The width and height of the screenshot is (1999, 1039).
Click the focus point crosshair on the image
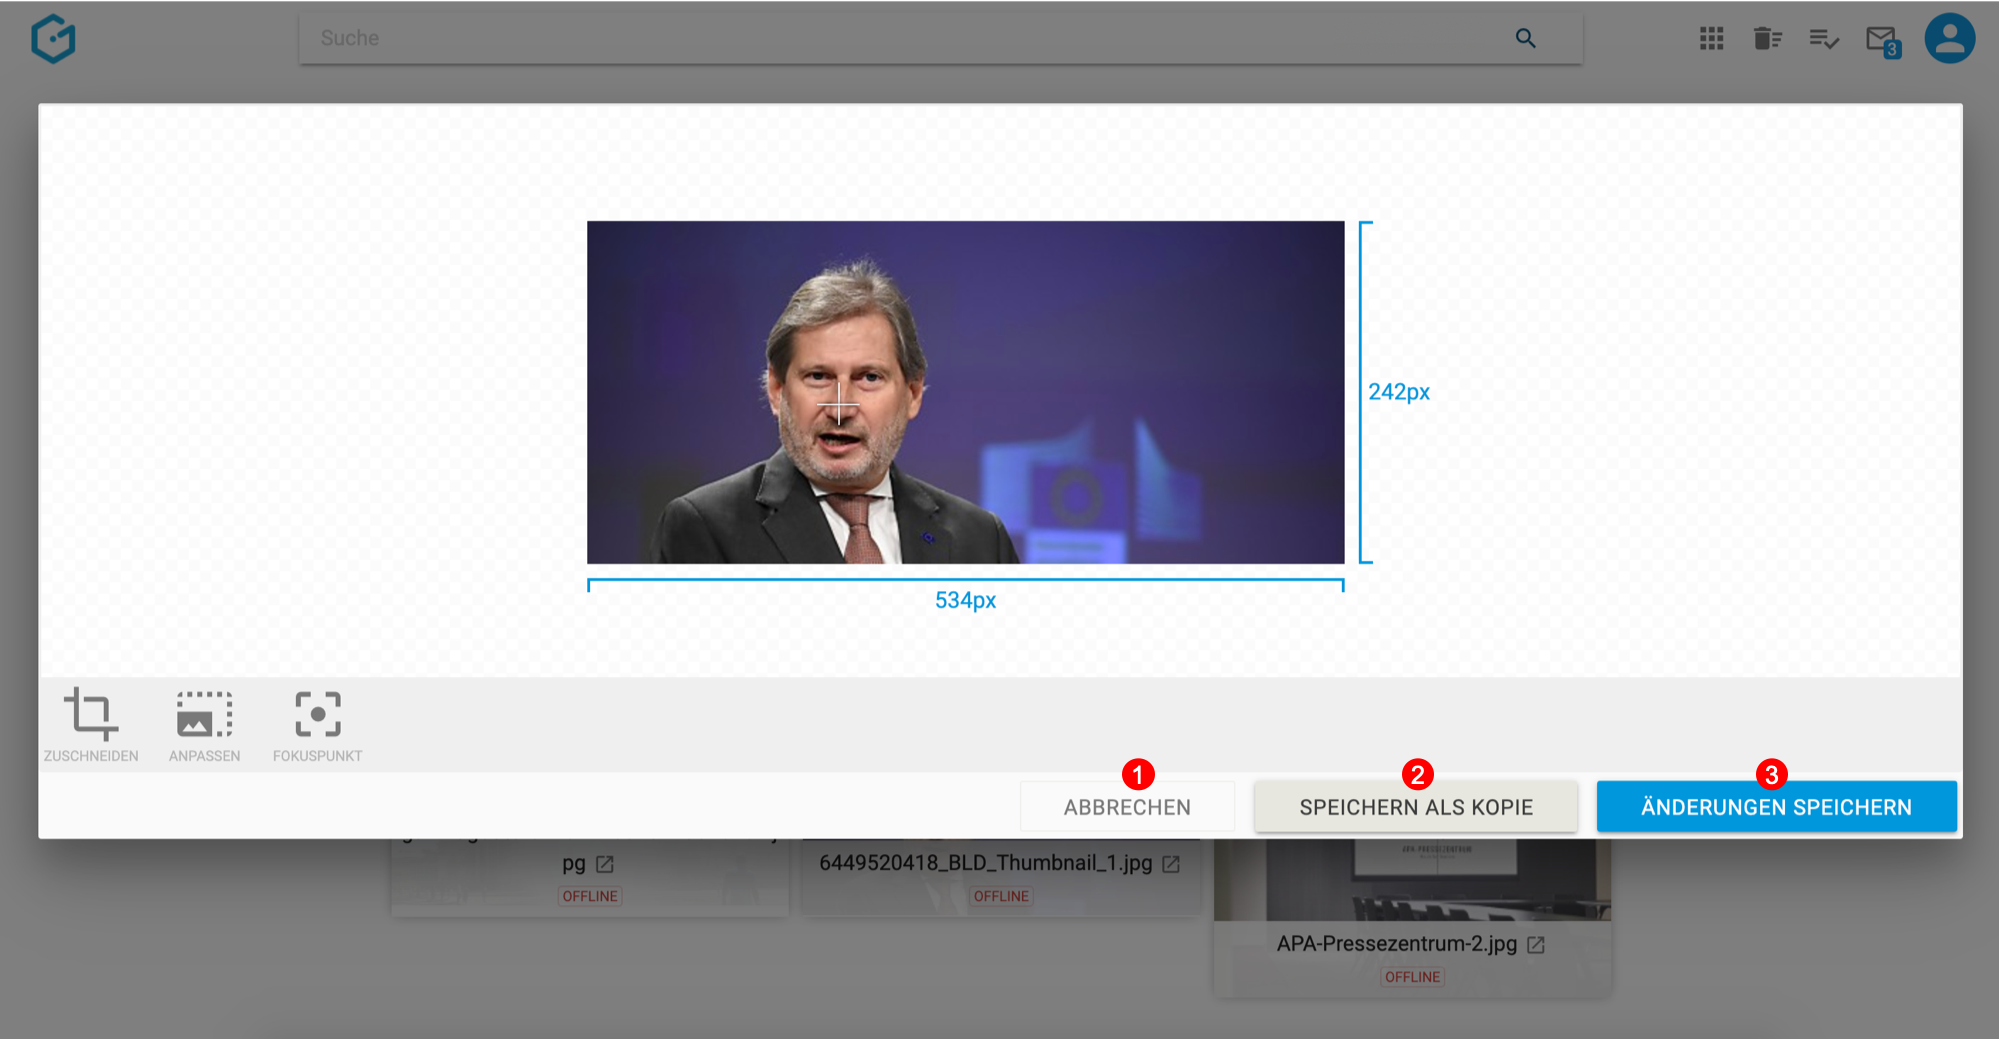point(838,405)
